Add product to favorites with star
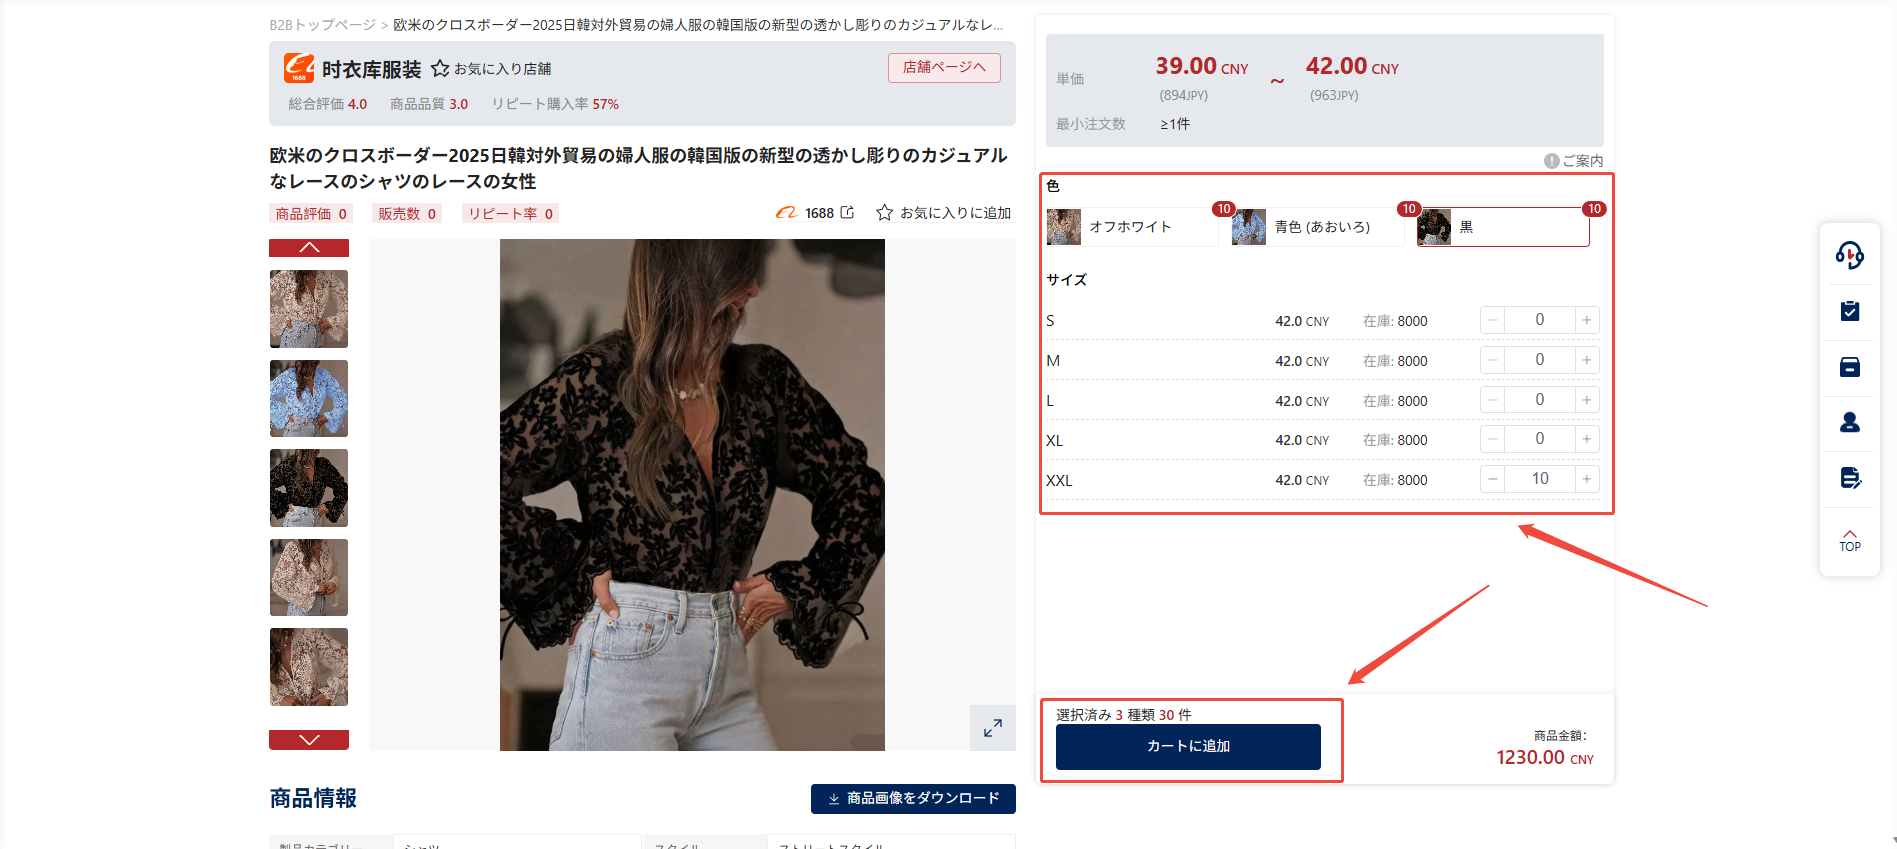 click(x=884, y=212)
